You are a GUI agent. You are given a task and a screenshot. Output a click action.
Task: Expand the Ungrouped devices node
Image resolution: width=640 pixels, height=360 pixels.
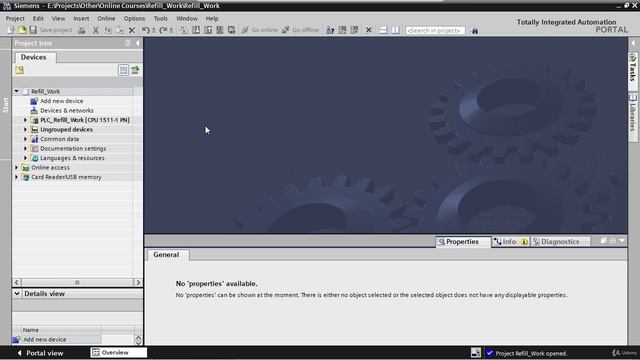click(25, 129)
